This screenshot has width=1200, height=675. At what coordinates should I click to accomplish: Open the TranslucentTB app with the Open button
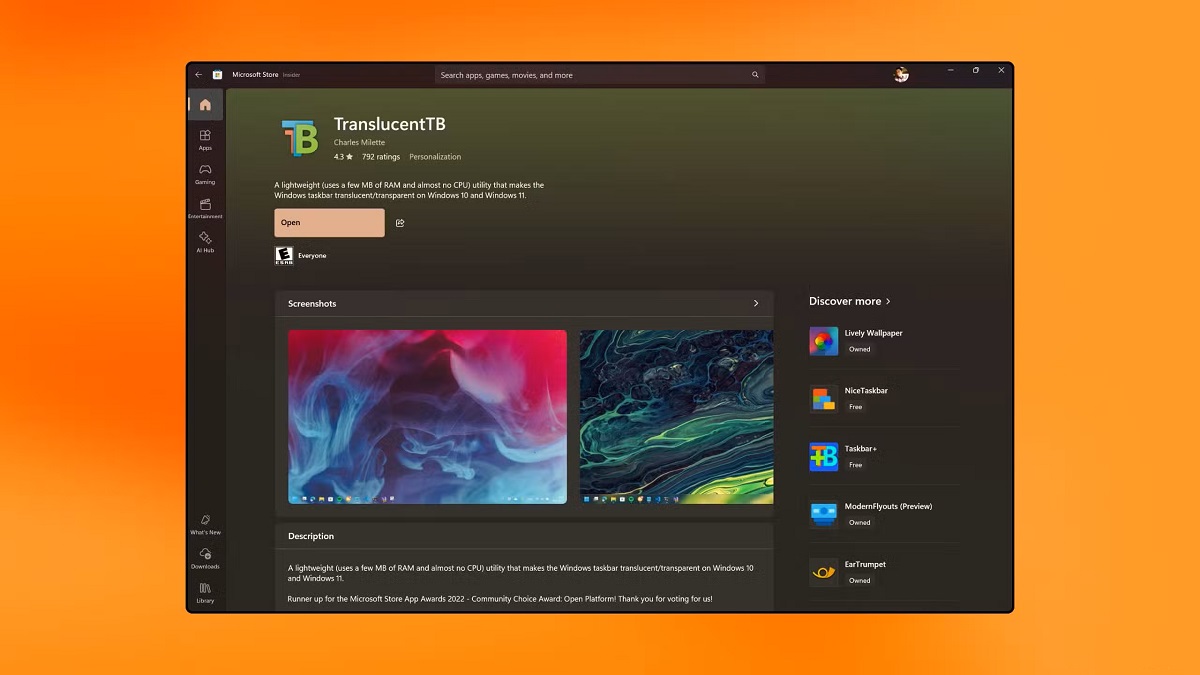point(329,222)
